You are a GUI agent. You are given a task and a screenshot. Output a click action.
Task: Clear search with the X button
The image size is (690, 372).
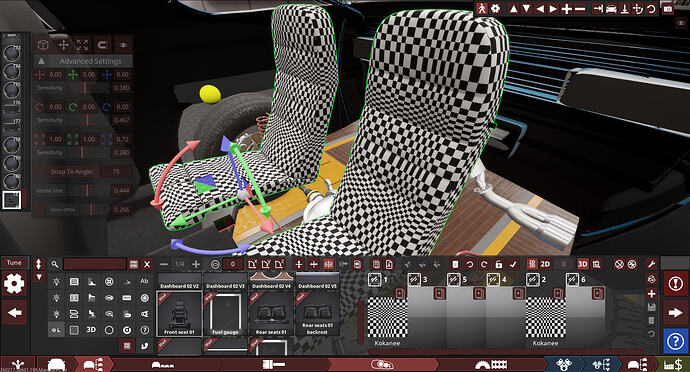click(147, 264)
